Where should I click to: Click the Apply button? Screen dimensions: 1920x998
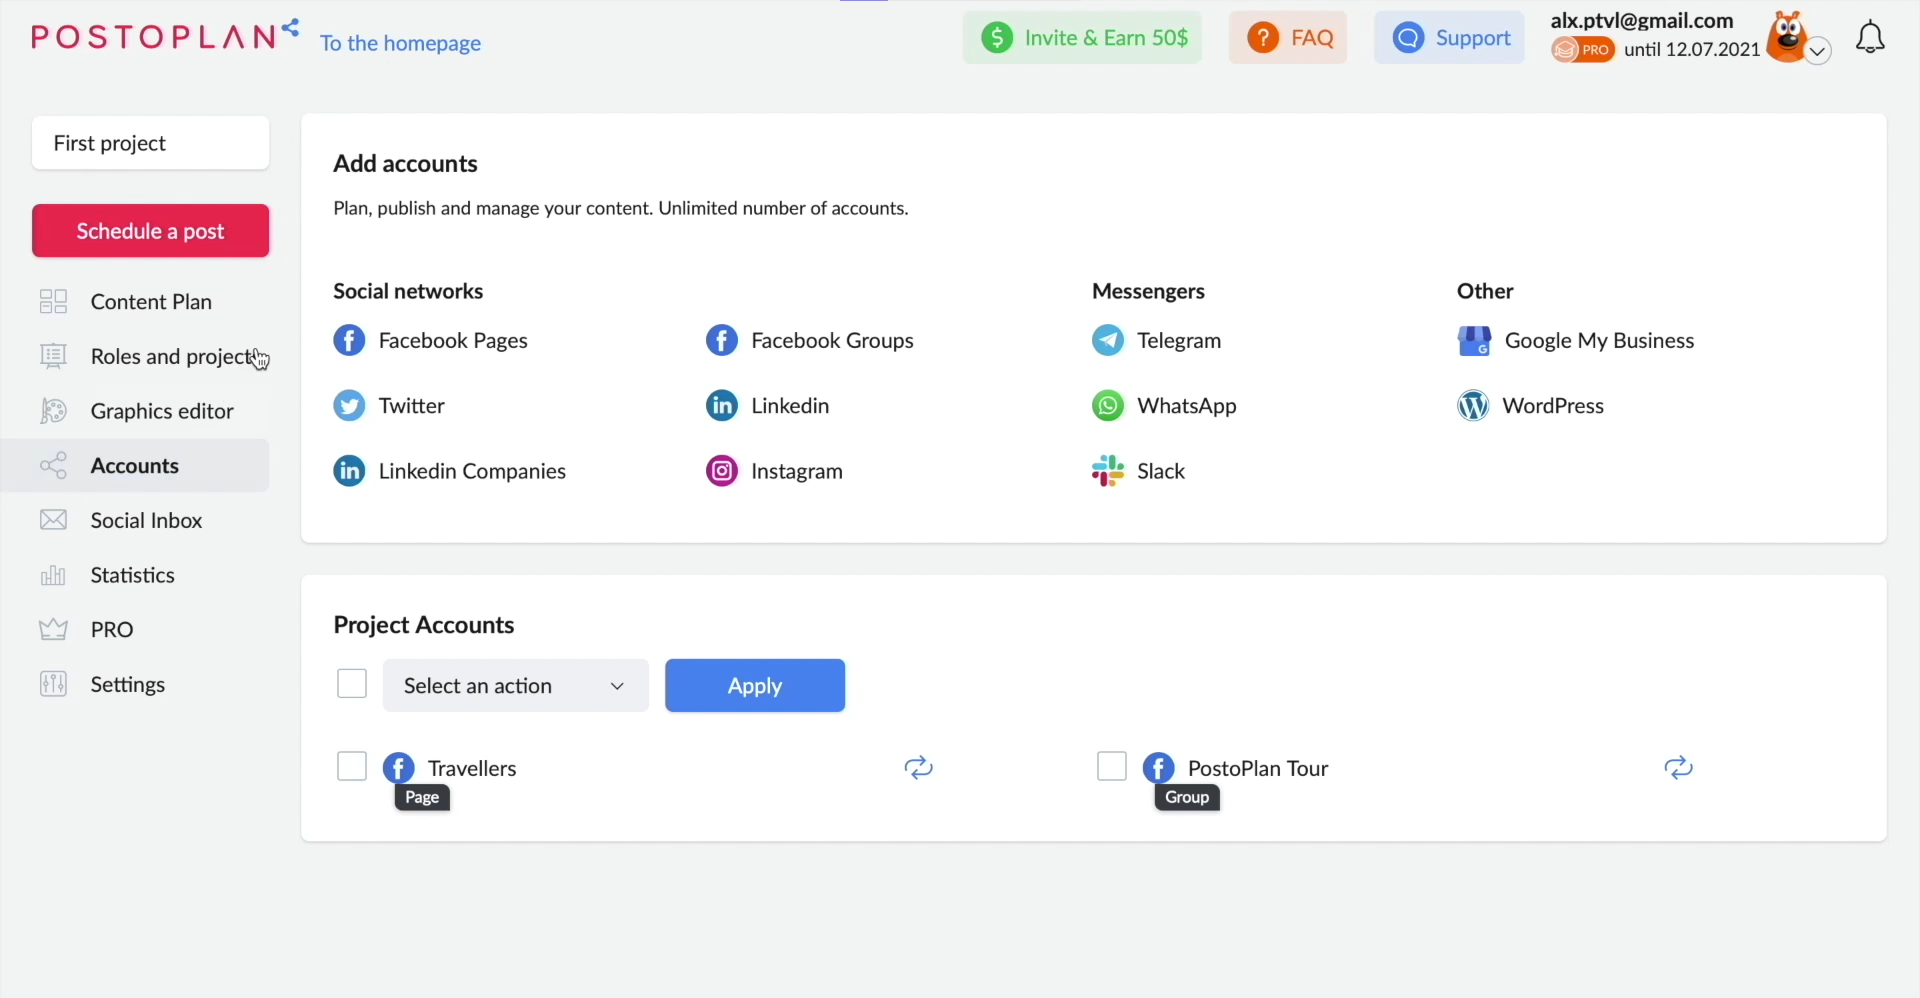click(x=755, y=685)
